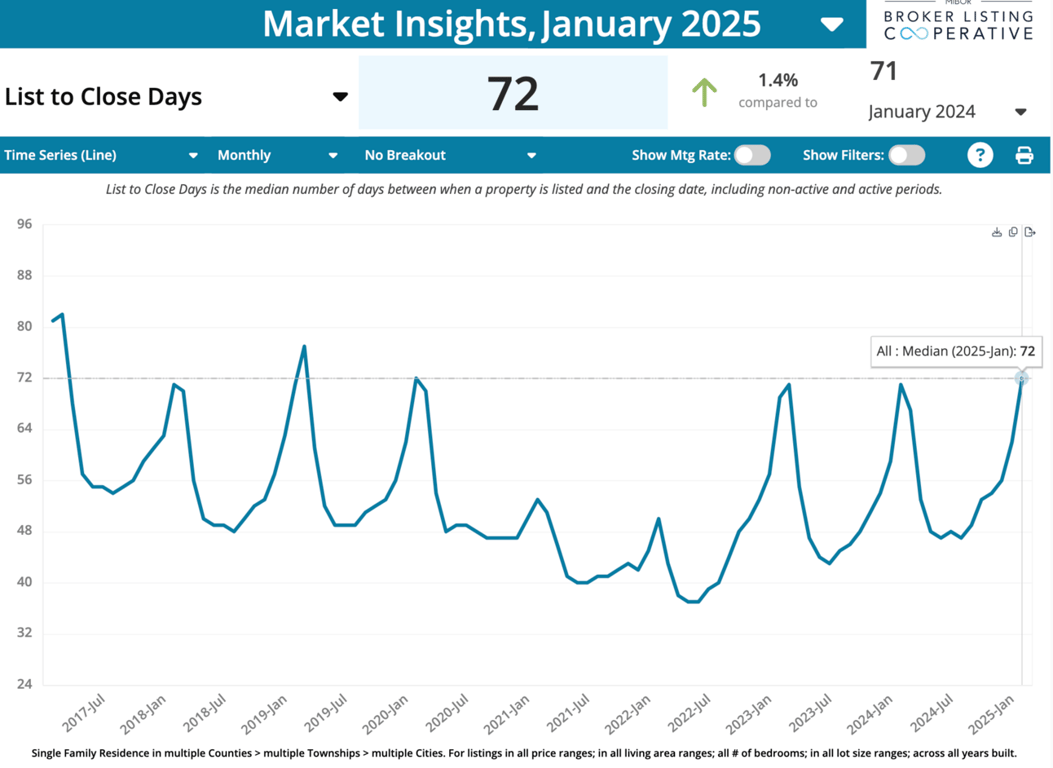
Task: Click the 'compared to' label
Action: click(x=778, y=103)
